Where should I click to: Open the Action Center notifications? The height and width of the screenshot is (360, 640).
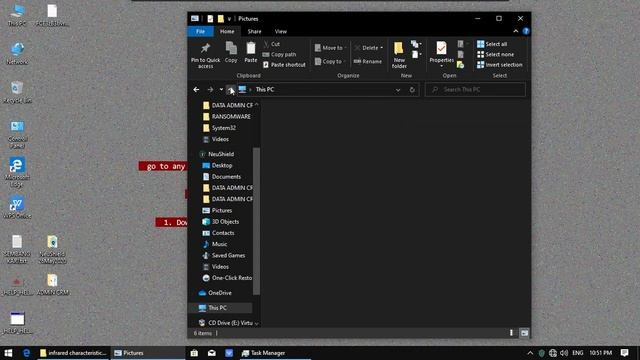[x=624, y=353]
